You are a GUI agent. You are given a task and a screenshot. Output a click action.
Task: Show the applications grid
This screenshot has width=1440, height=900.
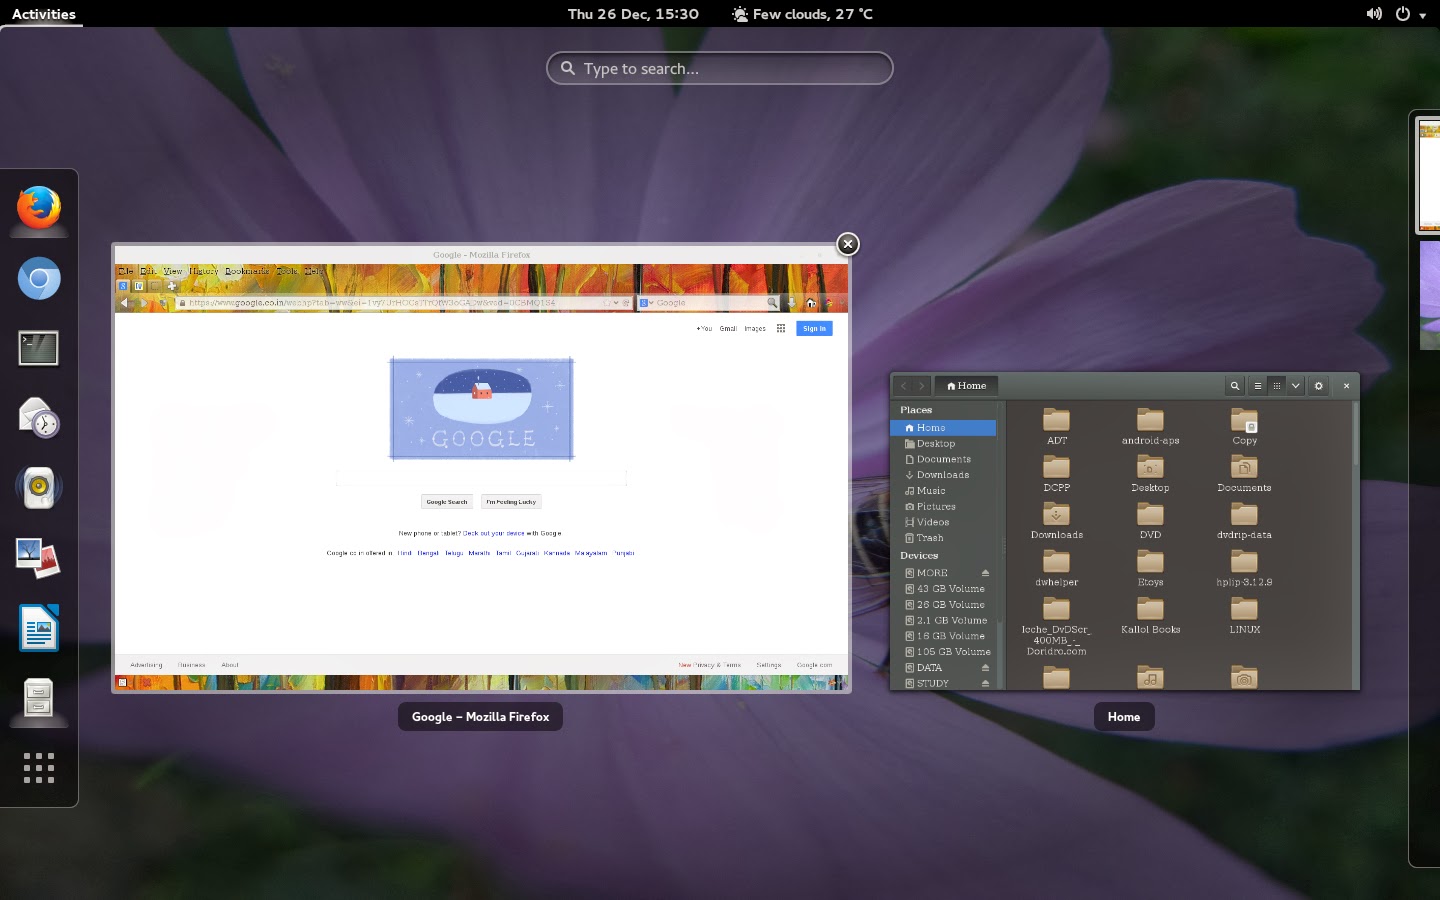pos(39,768)
